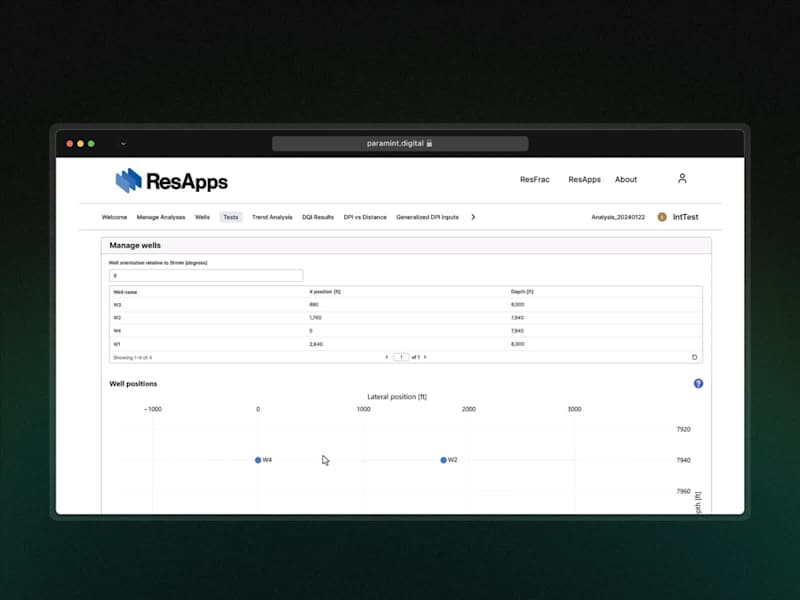Click the W1 X position value 2,640
The width and height of the screenshot is (800, 600).
click(x=316, y=344)
